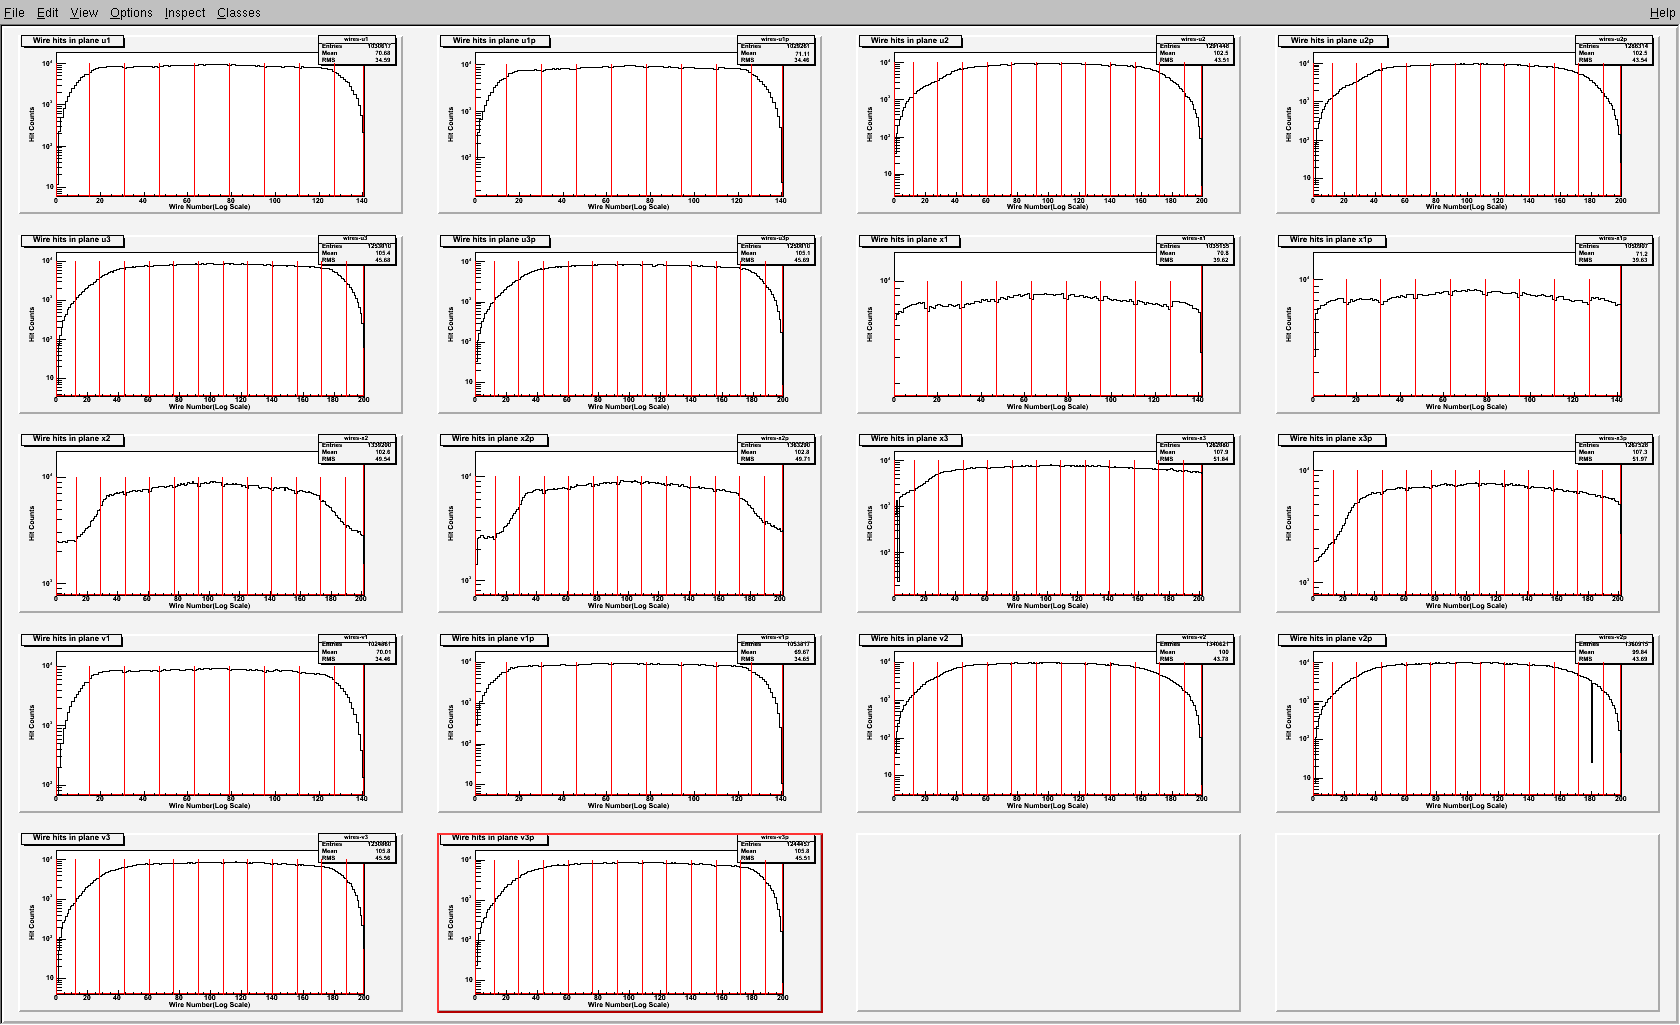Click 'Wire Number(Log Scale)' label under plane u2p plot
Screen dimensions: 1680x1025
pos(1467,207)
